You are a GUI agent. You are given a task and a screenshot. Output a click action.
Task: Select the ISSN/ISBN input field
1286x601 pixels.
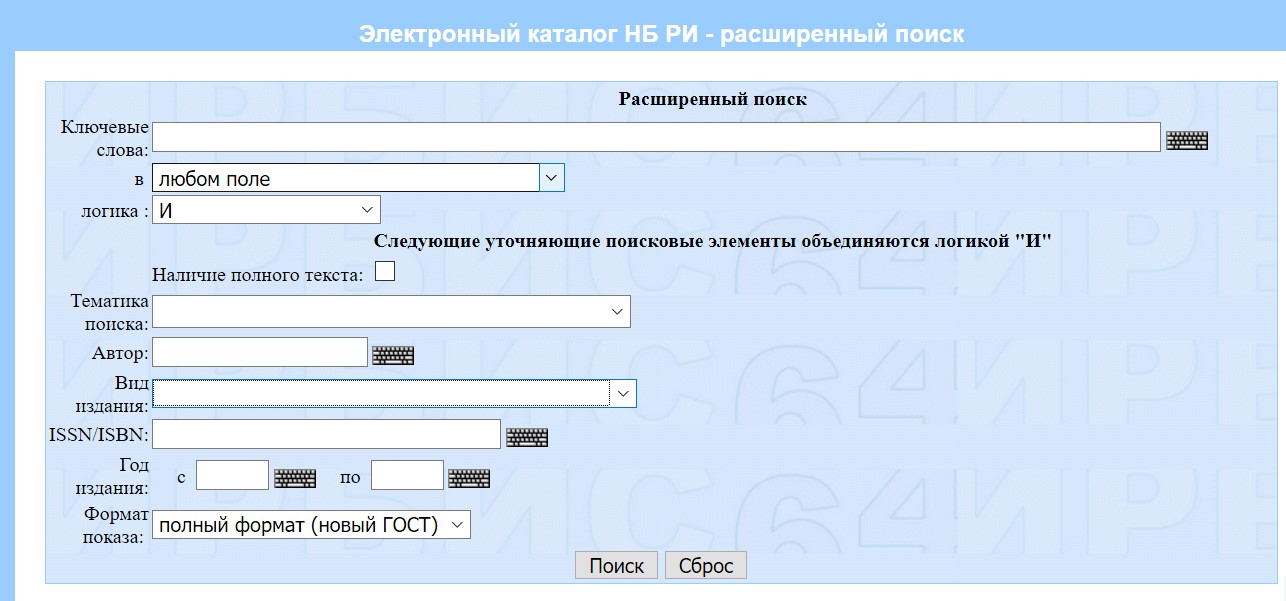tap(326, 434)
